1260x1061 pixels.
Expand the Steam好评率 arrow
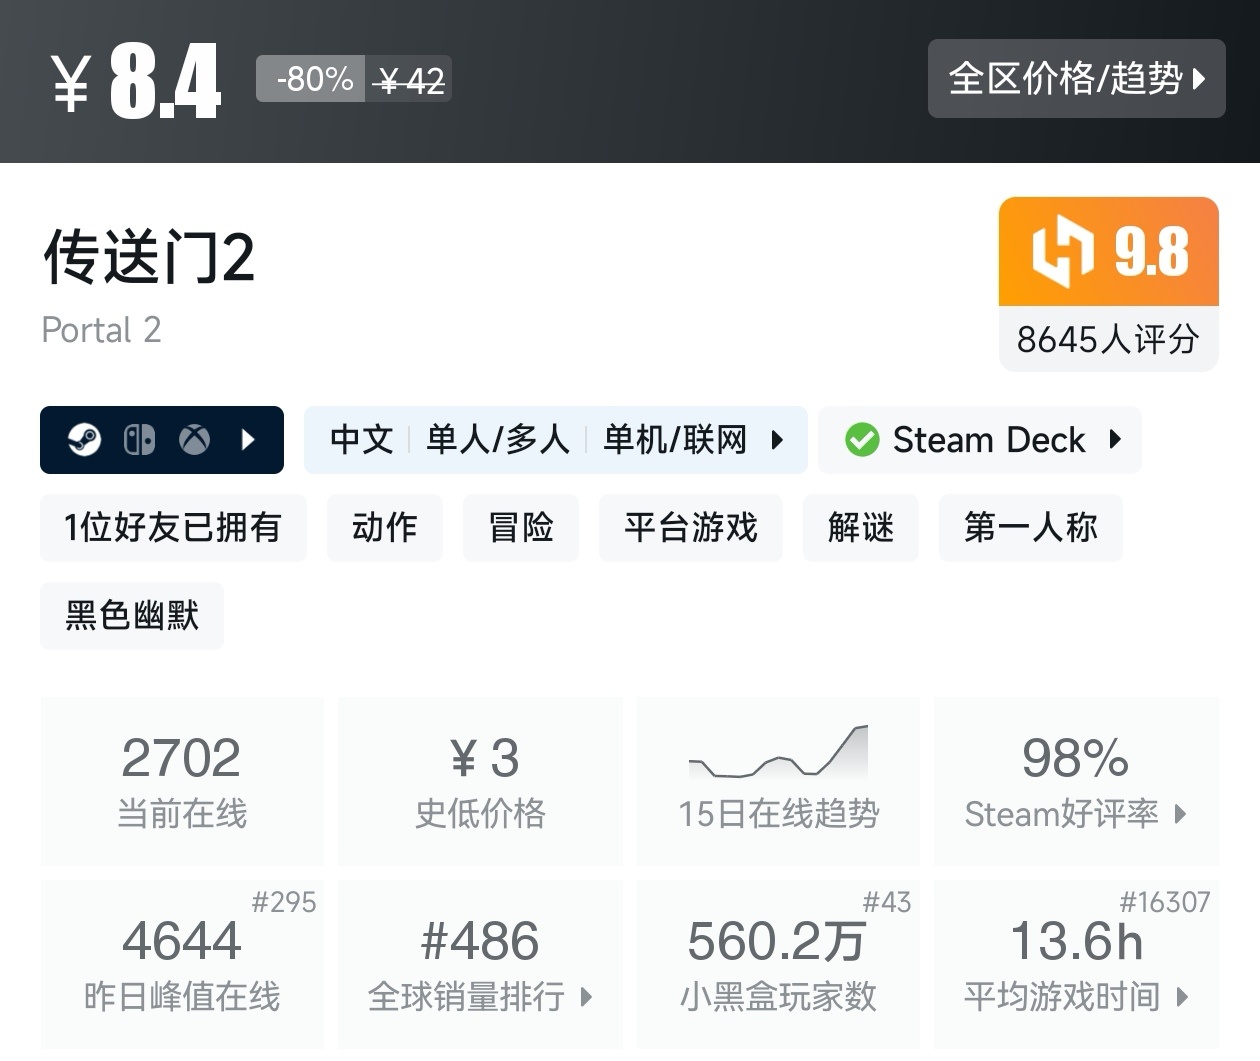point(1180,814)
